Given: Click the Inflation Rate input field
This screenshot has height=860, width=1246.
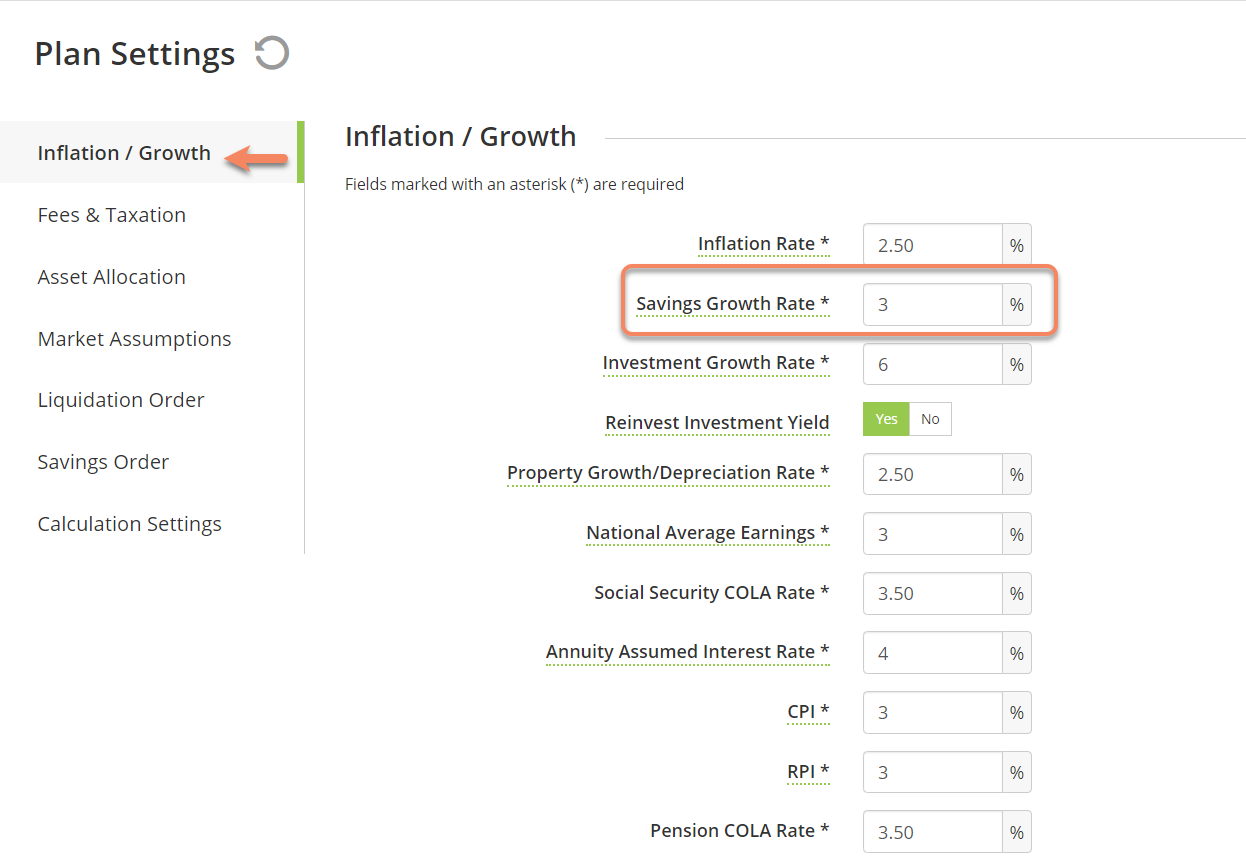Looking at the screenshot, I should [x=933, y=245].
